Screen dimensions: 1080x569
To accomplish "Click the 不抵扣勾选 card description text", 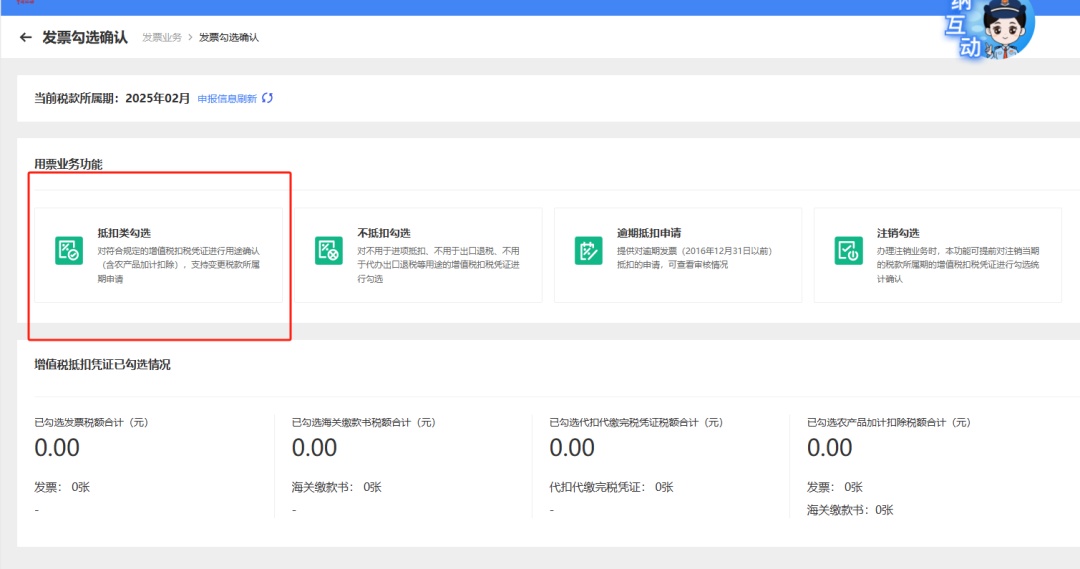I will tap(438, 265).
